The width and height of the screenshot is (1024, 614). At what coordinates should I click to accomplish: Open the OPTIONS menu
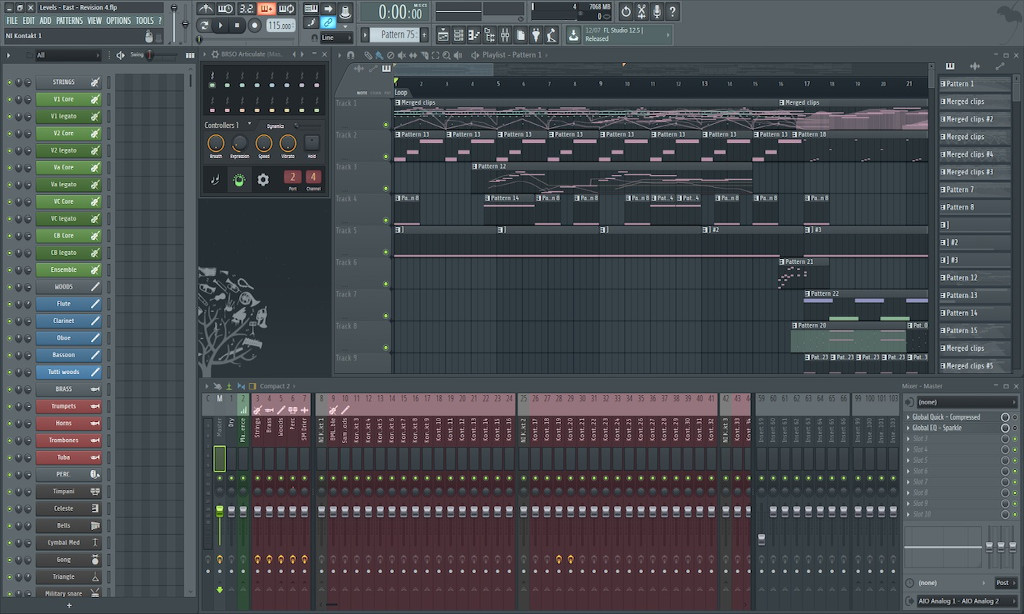118,20
